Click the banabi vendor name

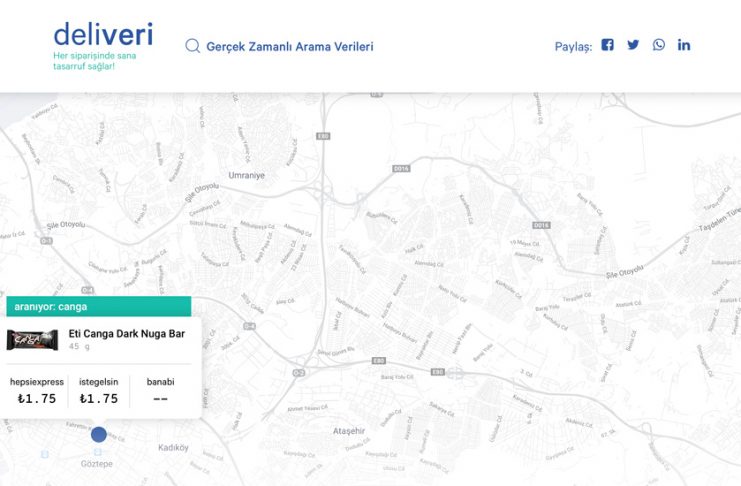tap(160, 382)
